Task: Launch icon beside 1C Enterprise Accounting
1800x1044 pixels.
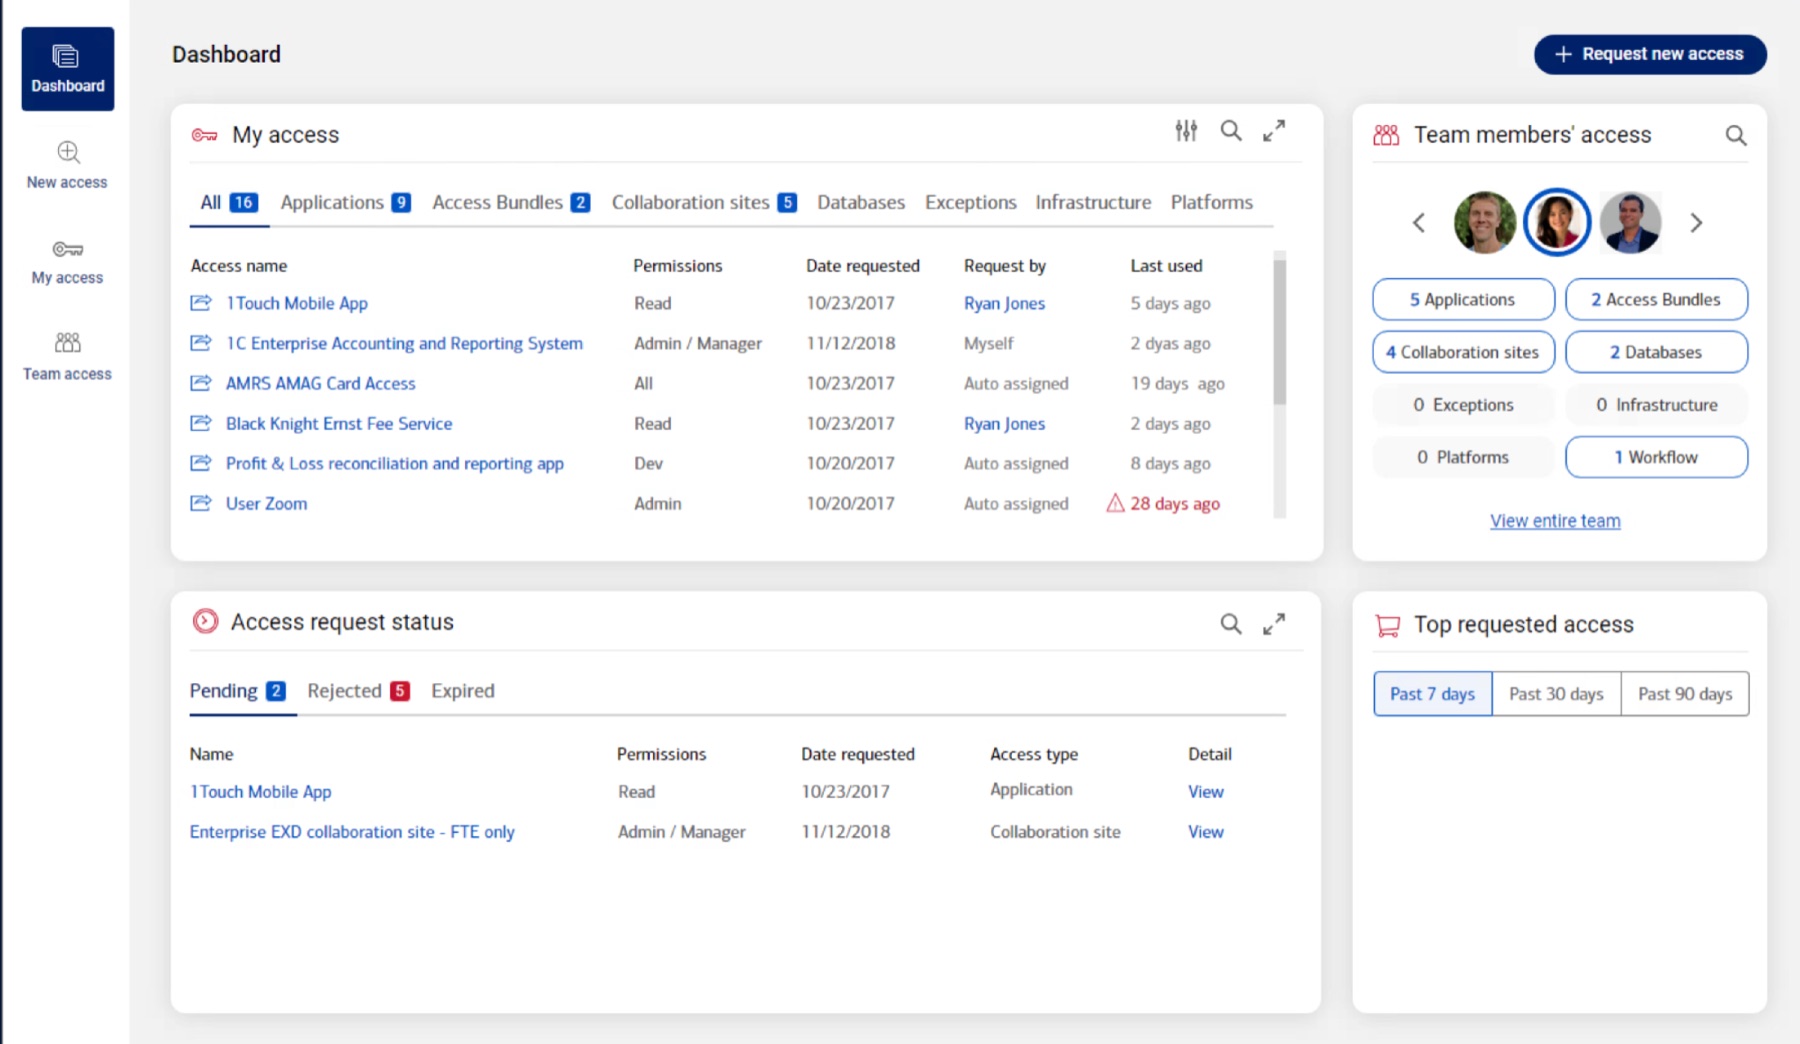Action: pyautogui.click(x=201, y=343)
